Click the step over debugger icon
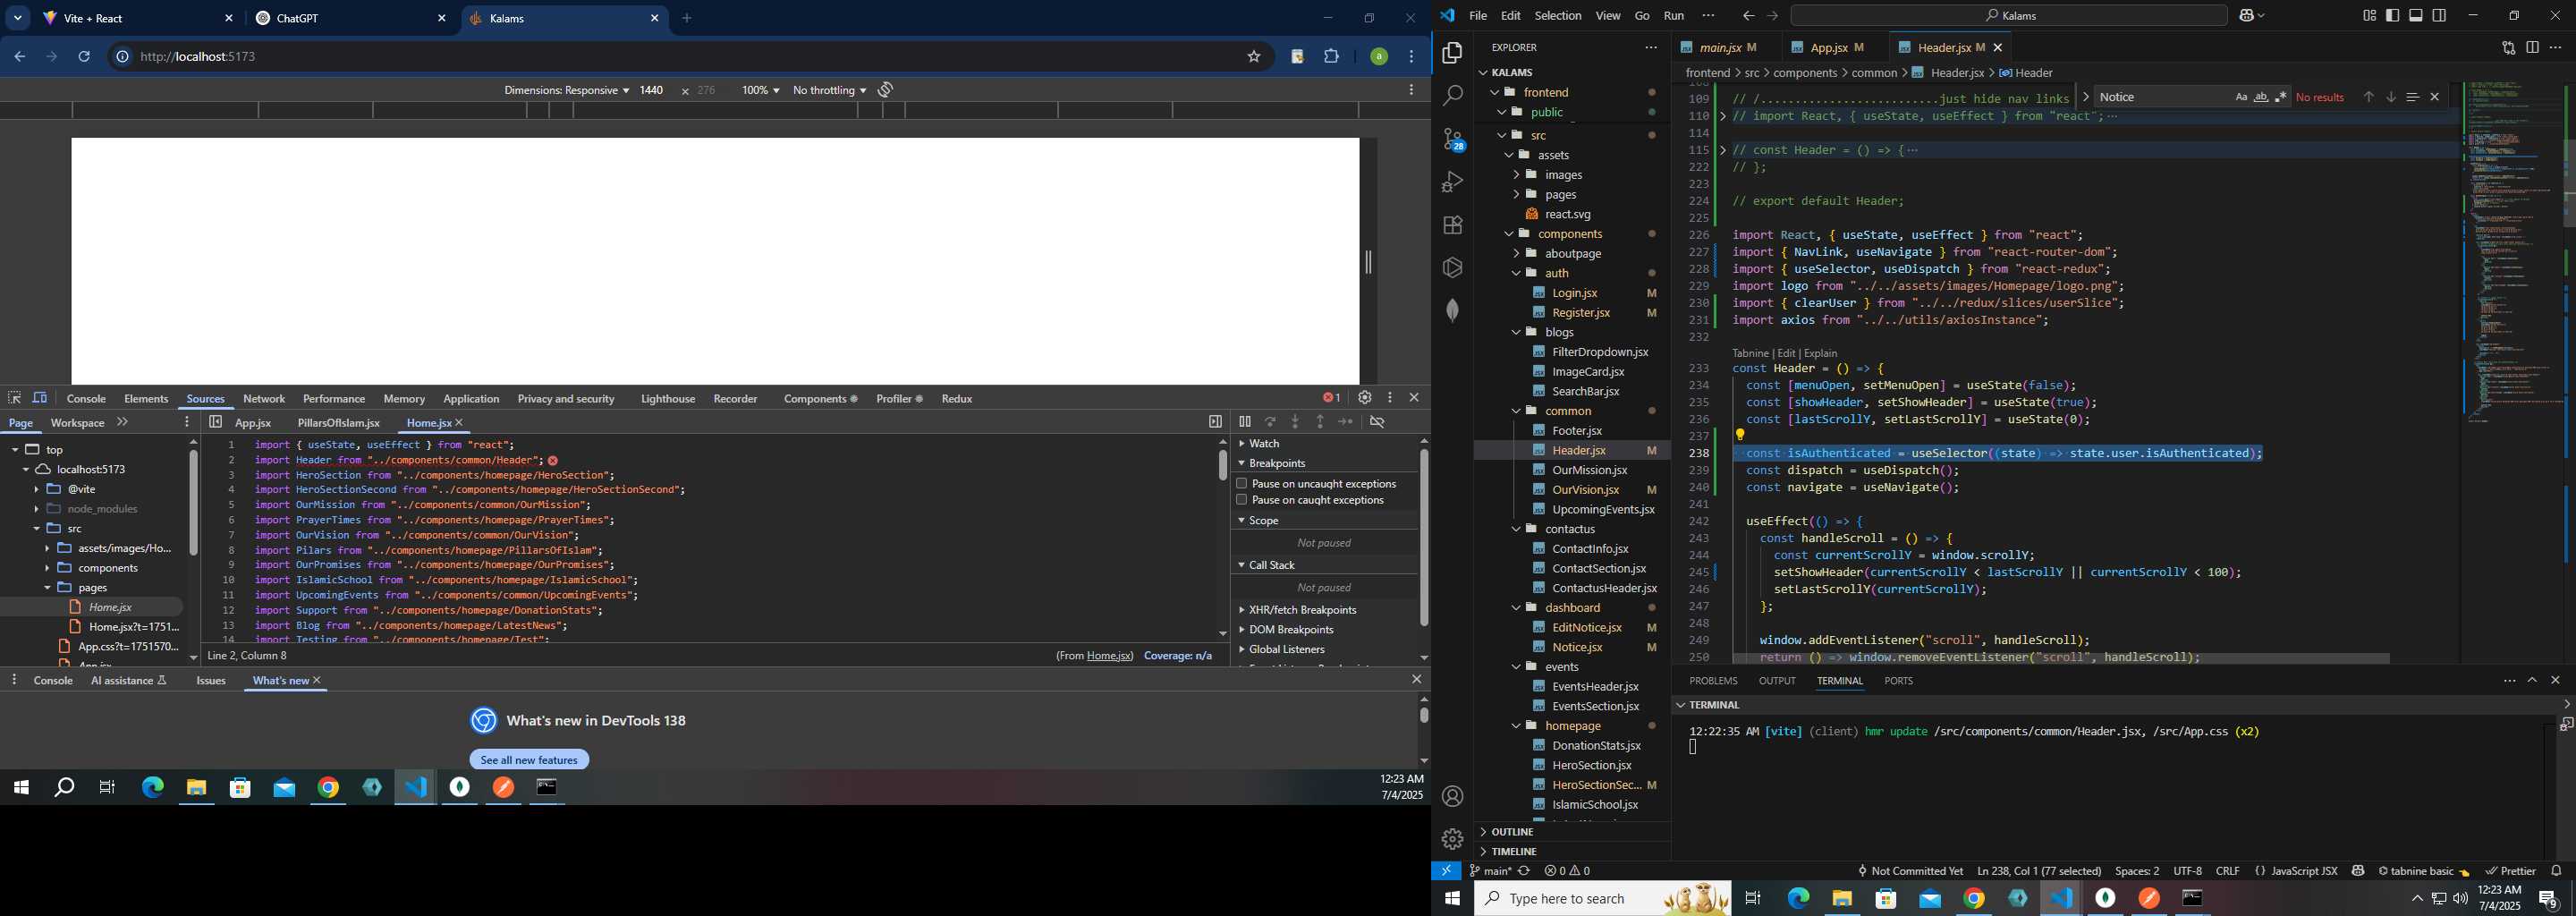Viewport: 2576px width, 916px height. tap(1270, 422)
